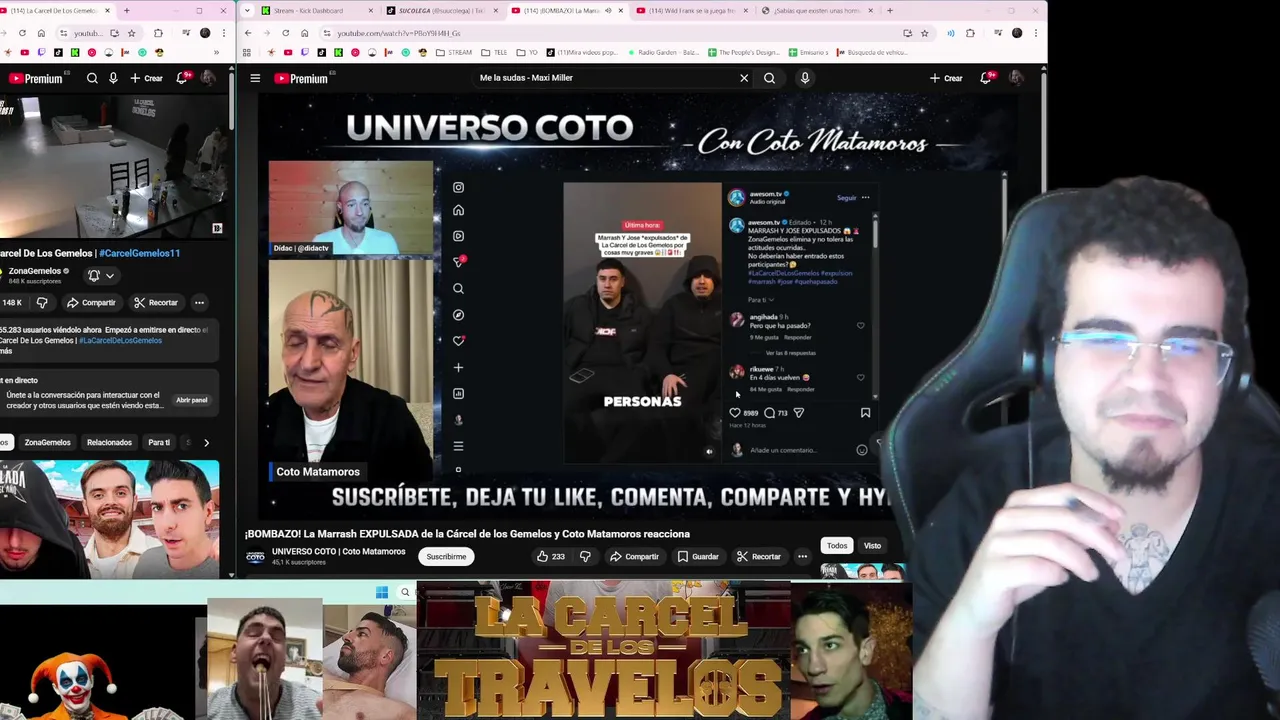Save the Universo Coto video with Guardar
Screen dimensions: 1280x720
point(698,556)
